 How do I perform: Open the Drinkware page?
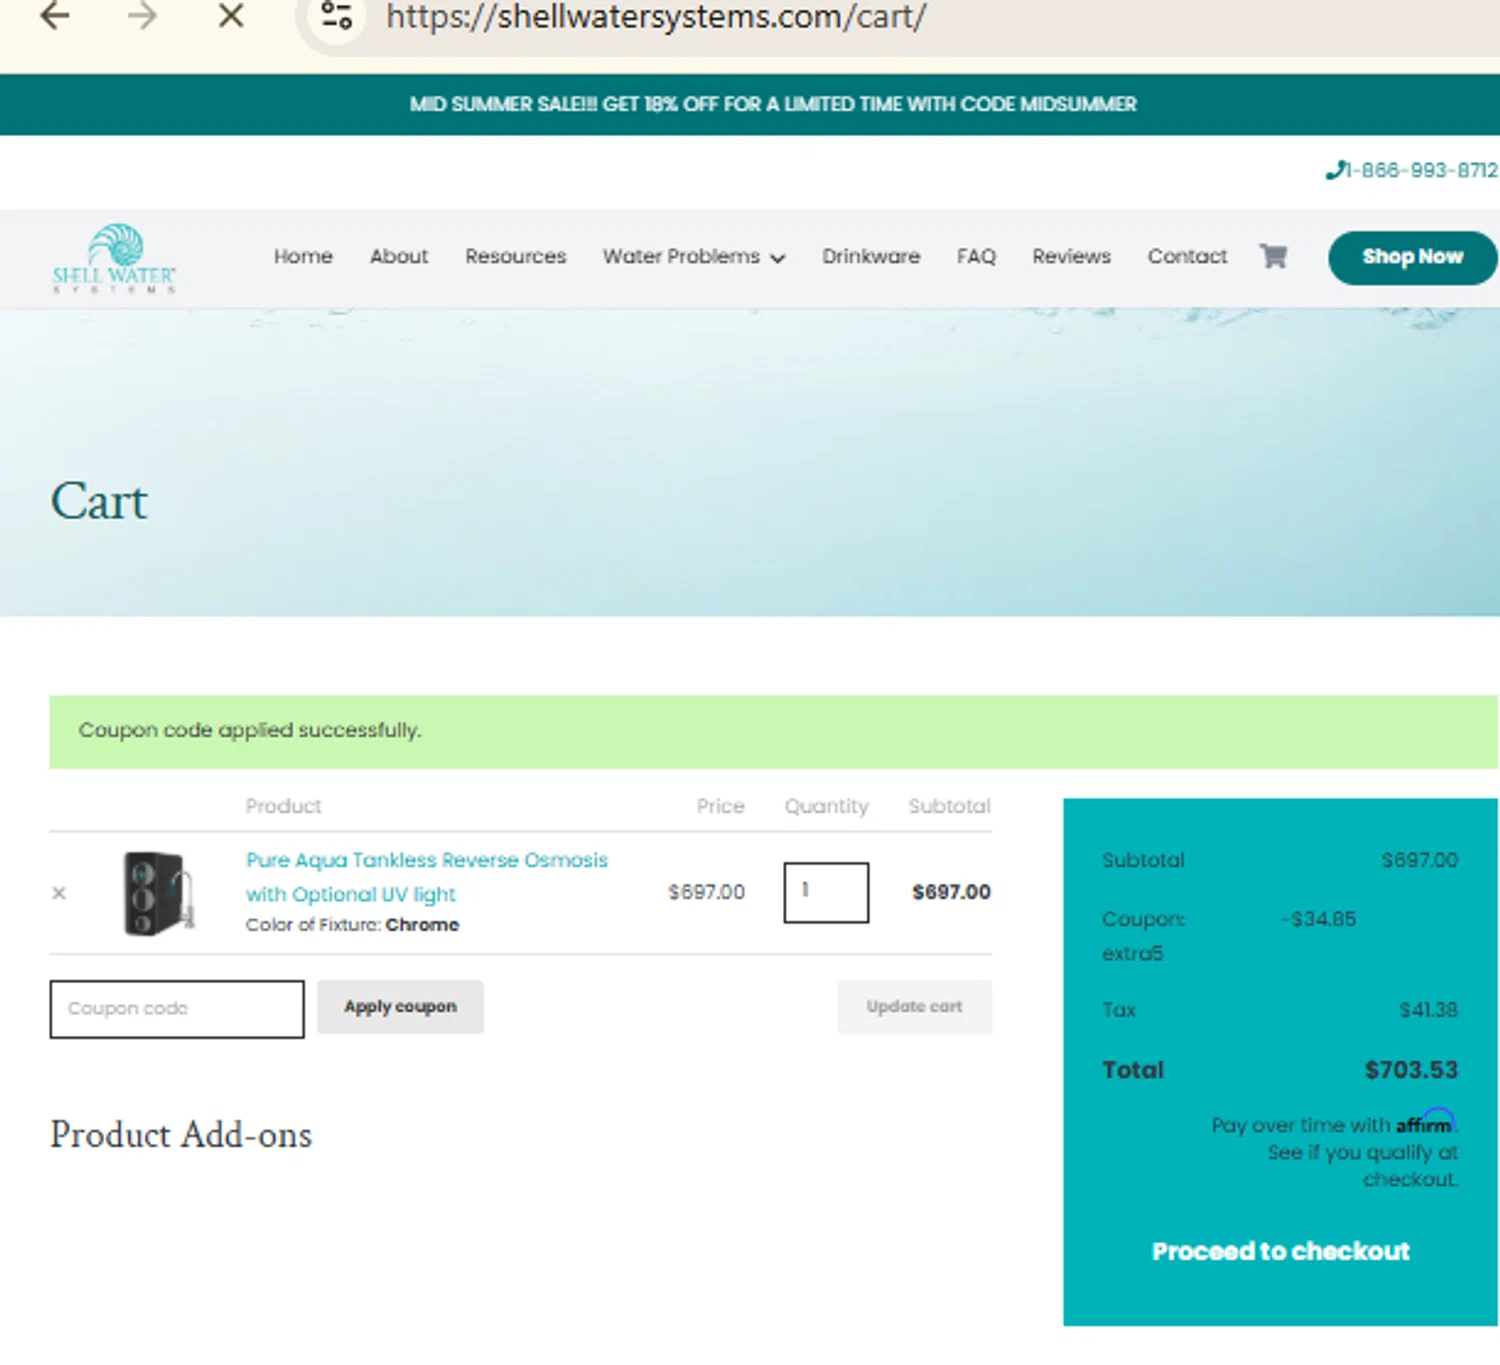tap(871, 256)
